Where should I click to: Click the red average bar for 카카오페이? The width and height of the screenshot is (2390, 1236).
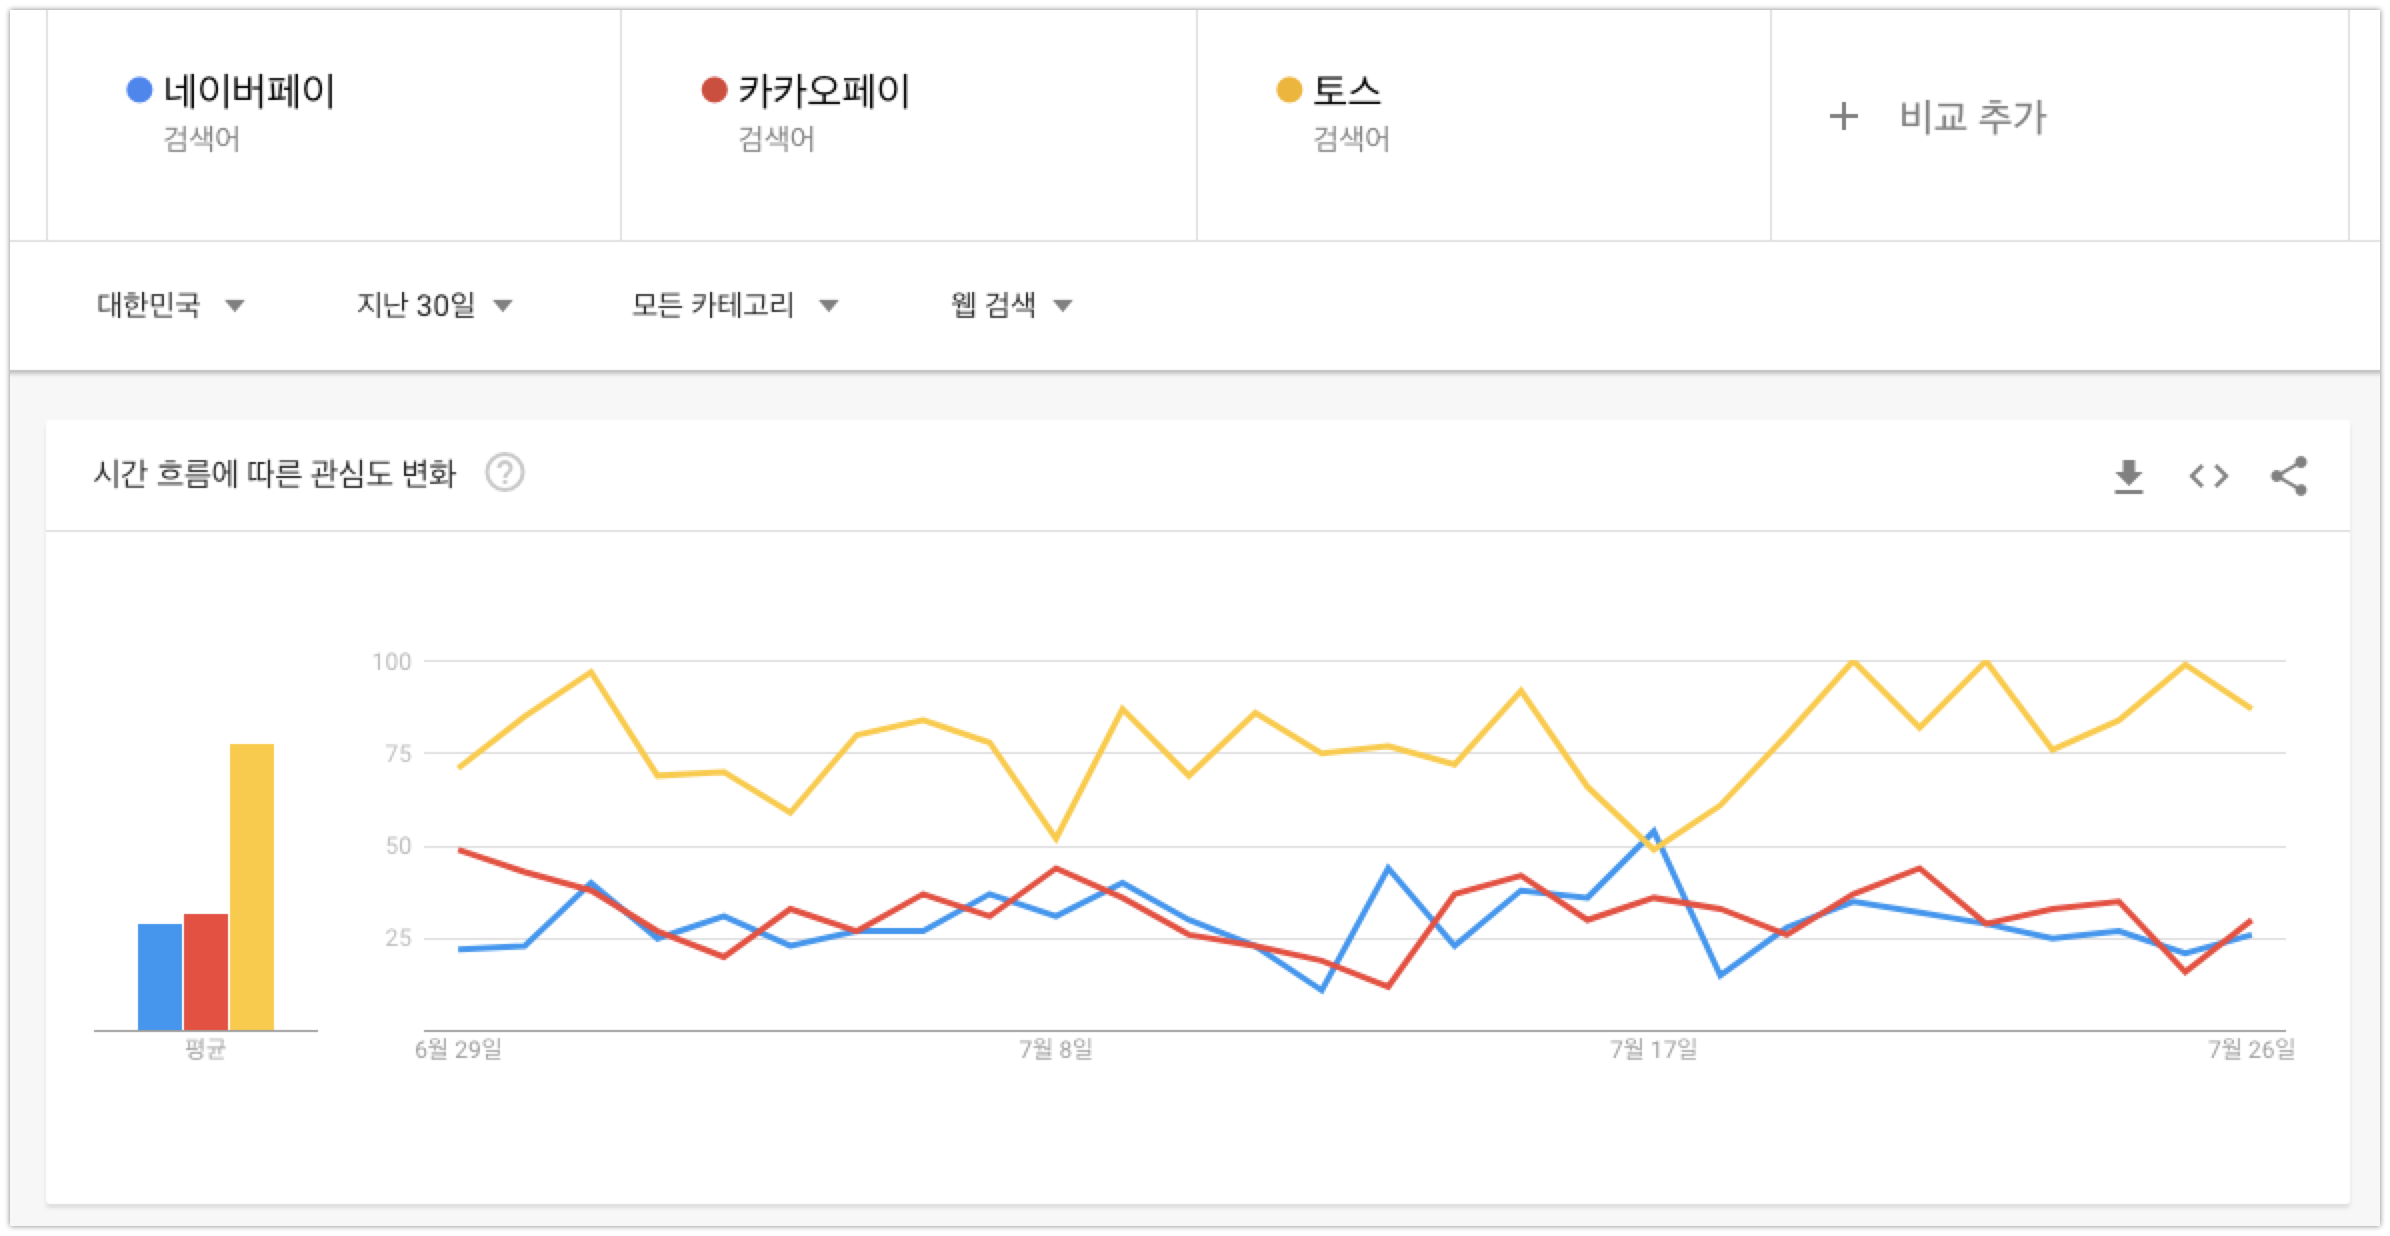(x=206, y=972)
